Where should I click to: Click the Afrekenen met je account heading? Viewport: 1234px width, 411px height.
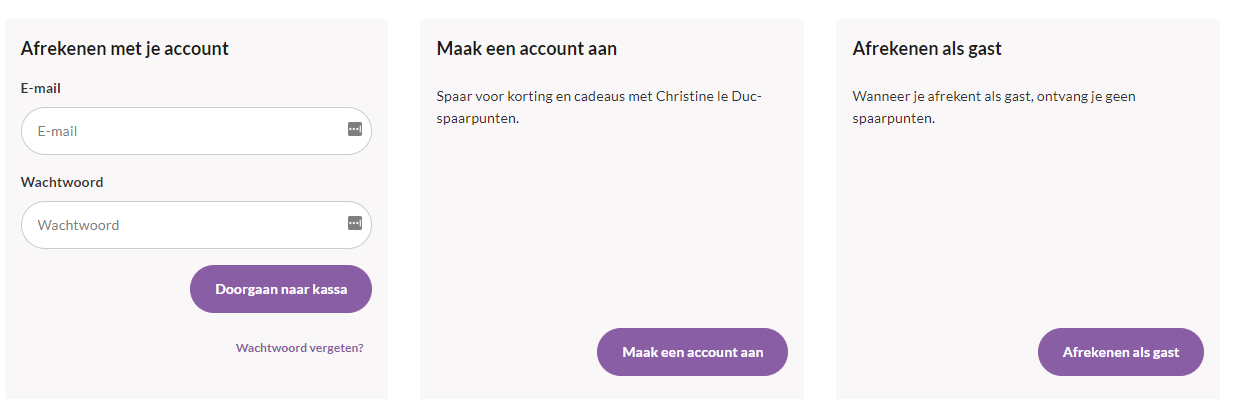[x=125, y=48]
